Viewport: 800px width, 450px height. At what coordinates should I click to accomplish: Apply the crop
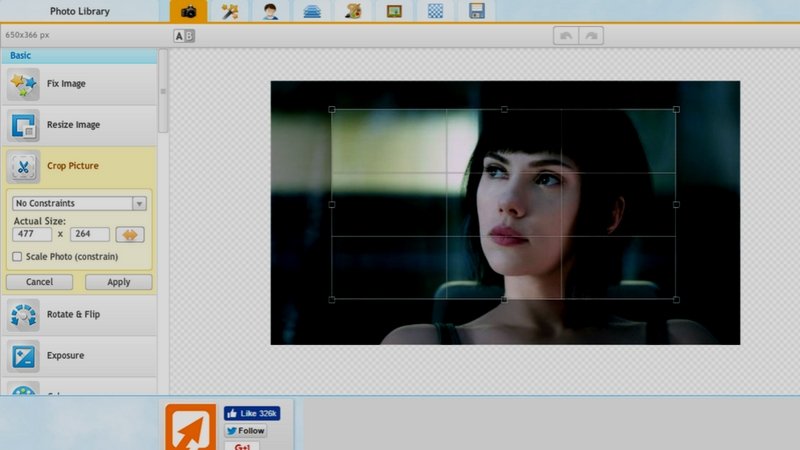coord(118,282)
